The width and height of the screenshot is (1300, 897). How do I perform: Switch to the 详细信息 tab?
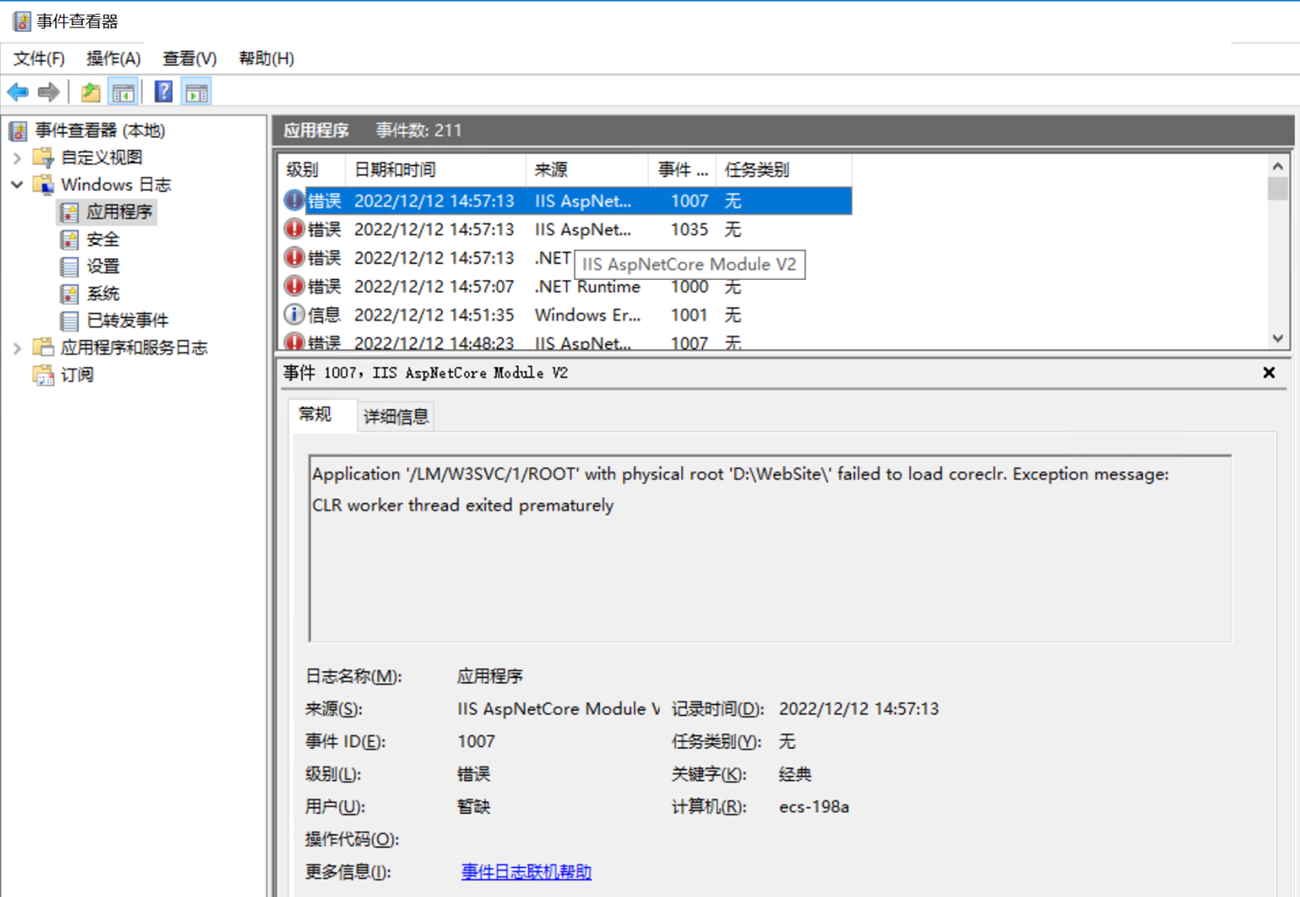point(396,417)
